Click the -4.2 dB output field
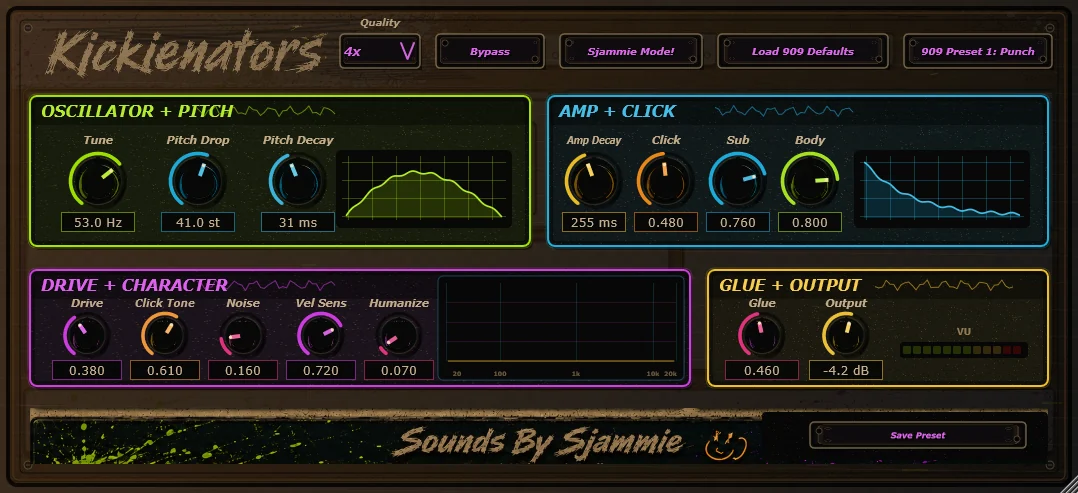 [846, 371]
